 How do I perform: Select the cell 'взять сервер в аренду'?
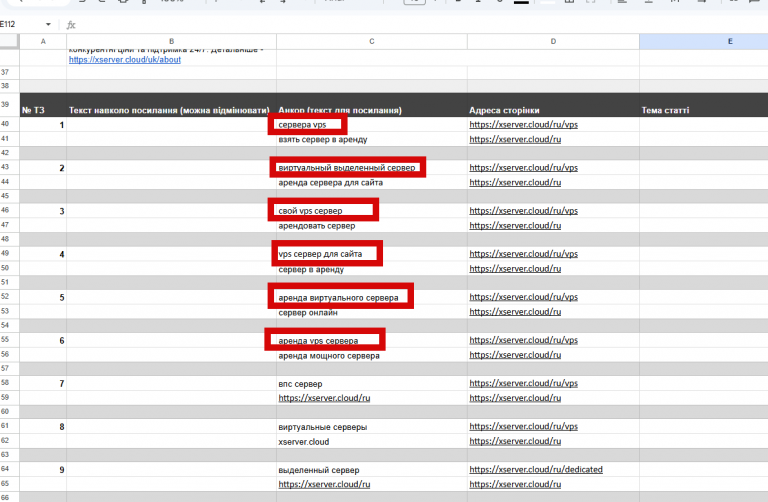pos(372,139)
